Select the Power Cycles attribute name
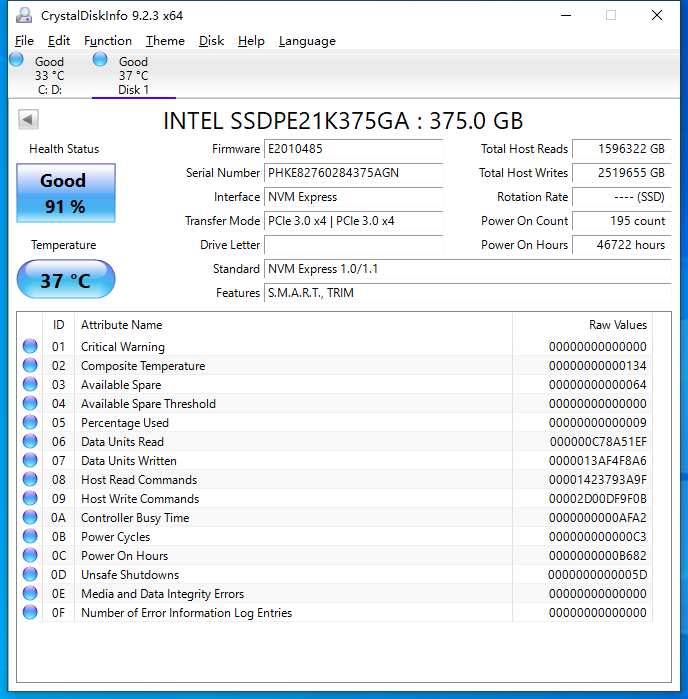The height and width of the screenshot is (699, 688). click(x=115, y=537)
